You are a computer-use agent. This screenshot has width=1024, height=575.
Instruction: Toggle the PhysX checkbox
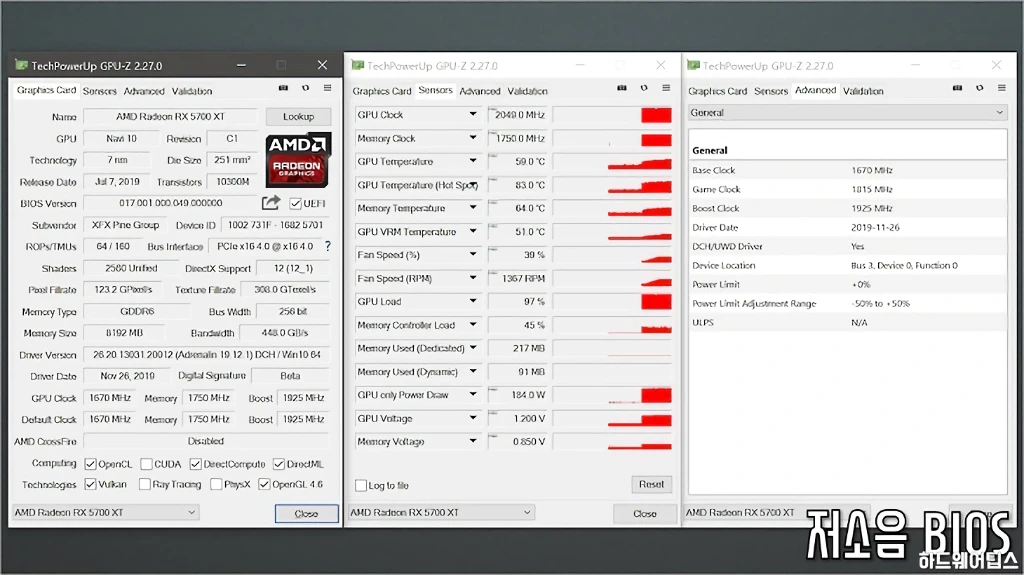[216, 484]
